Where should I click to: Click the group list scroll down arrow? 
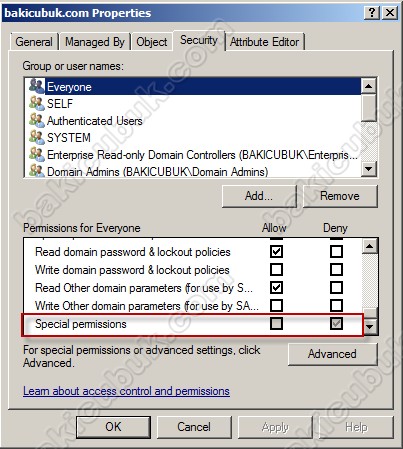369,169
